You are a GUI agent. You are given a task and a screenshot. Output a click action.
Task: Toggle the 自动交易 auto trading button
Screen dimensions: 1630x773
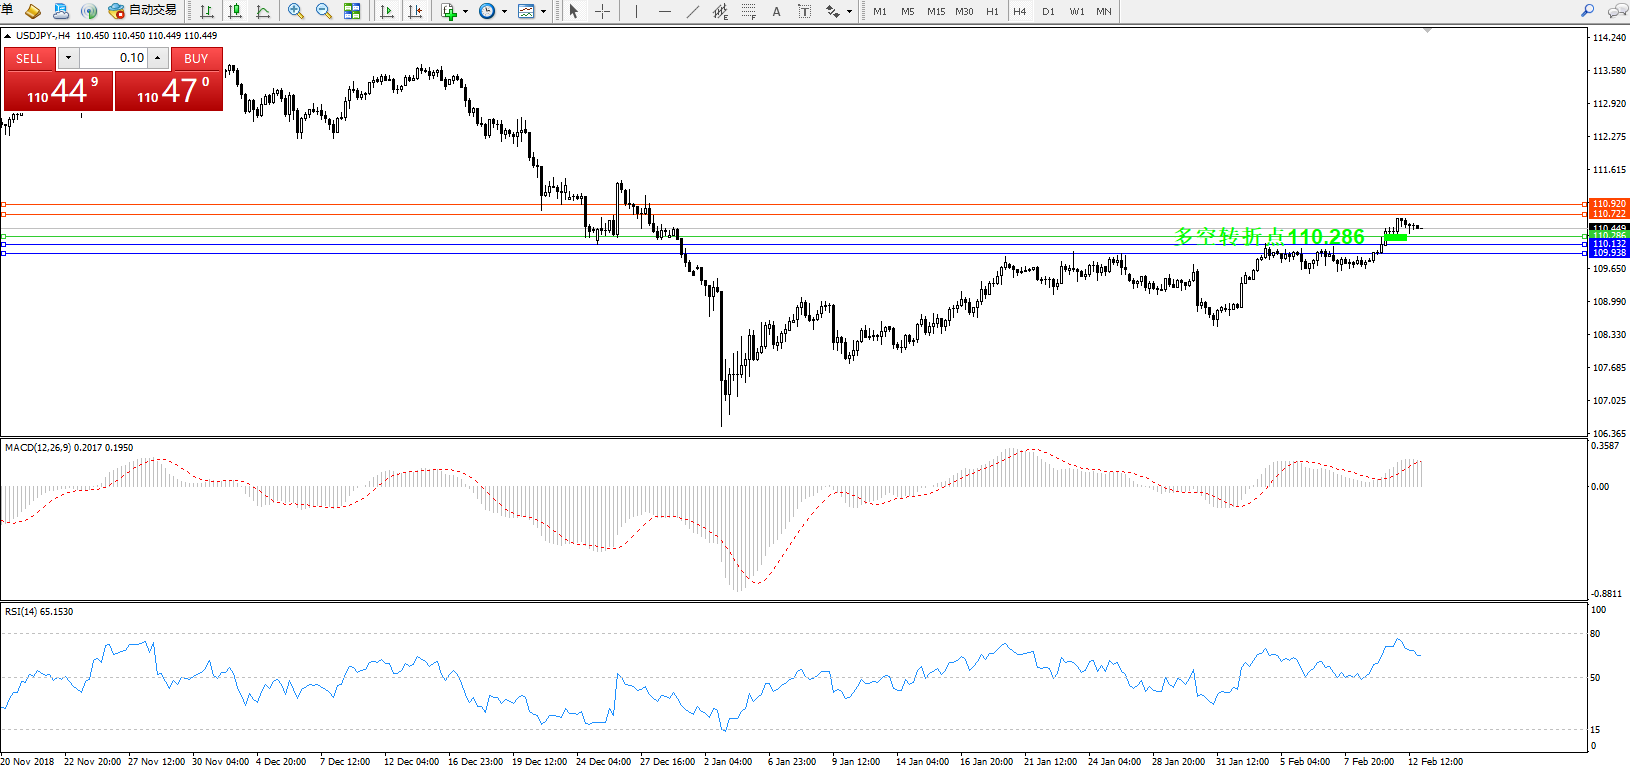[x=142, y=11]
